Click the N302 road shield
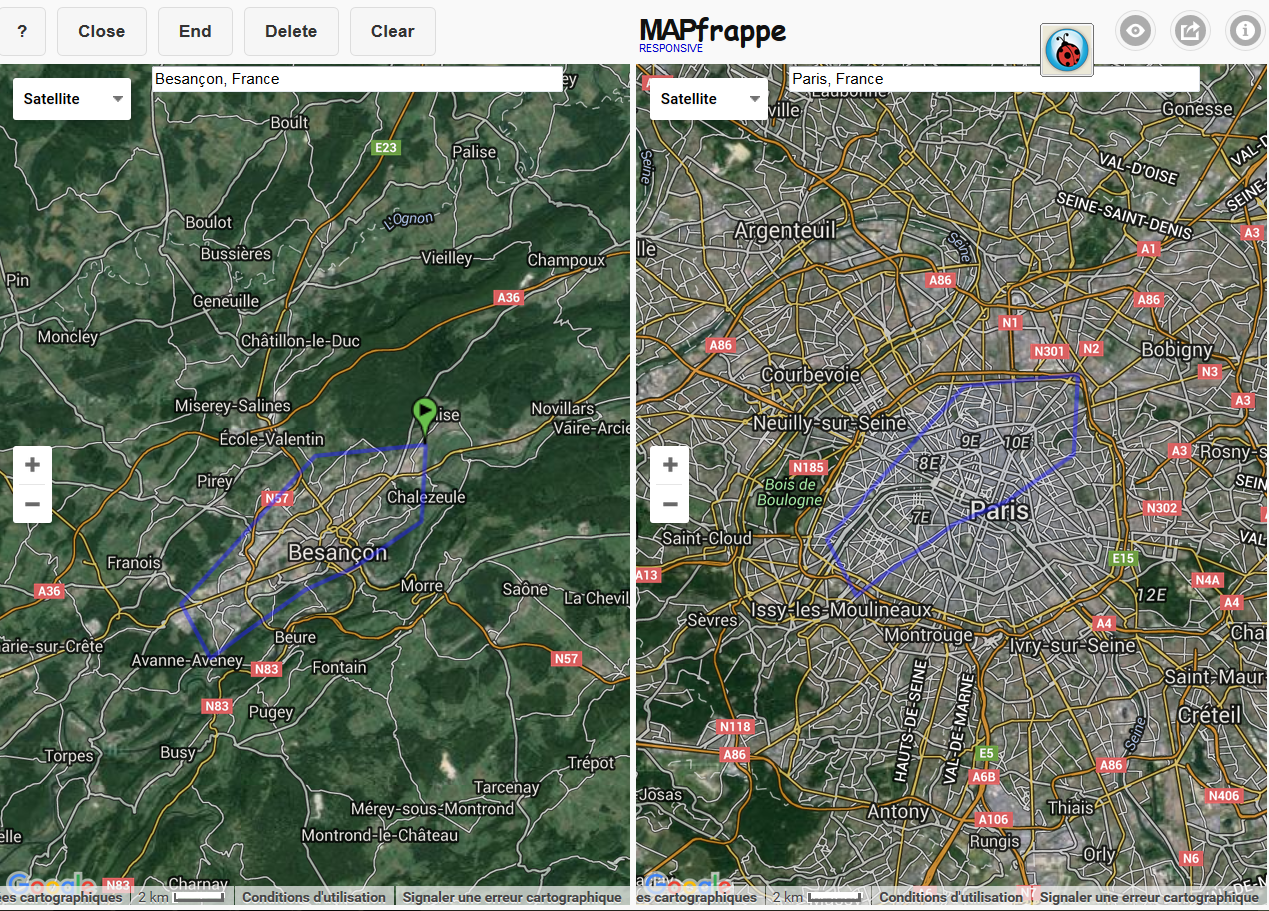The height and width of the screenshot is (911, 1269). tap(1162, 508)
